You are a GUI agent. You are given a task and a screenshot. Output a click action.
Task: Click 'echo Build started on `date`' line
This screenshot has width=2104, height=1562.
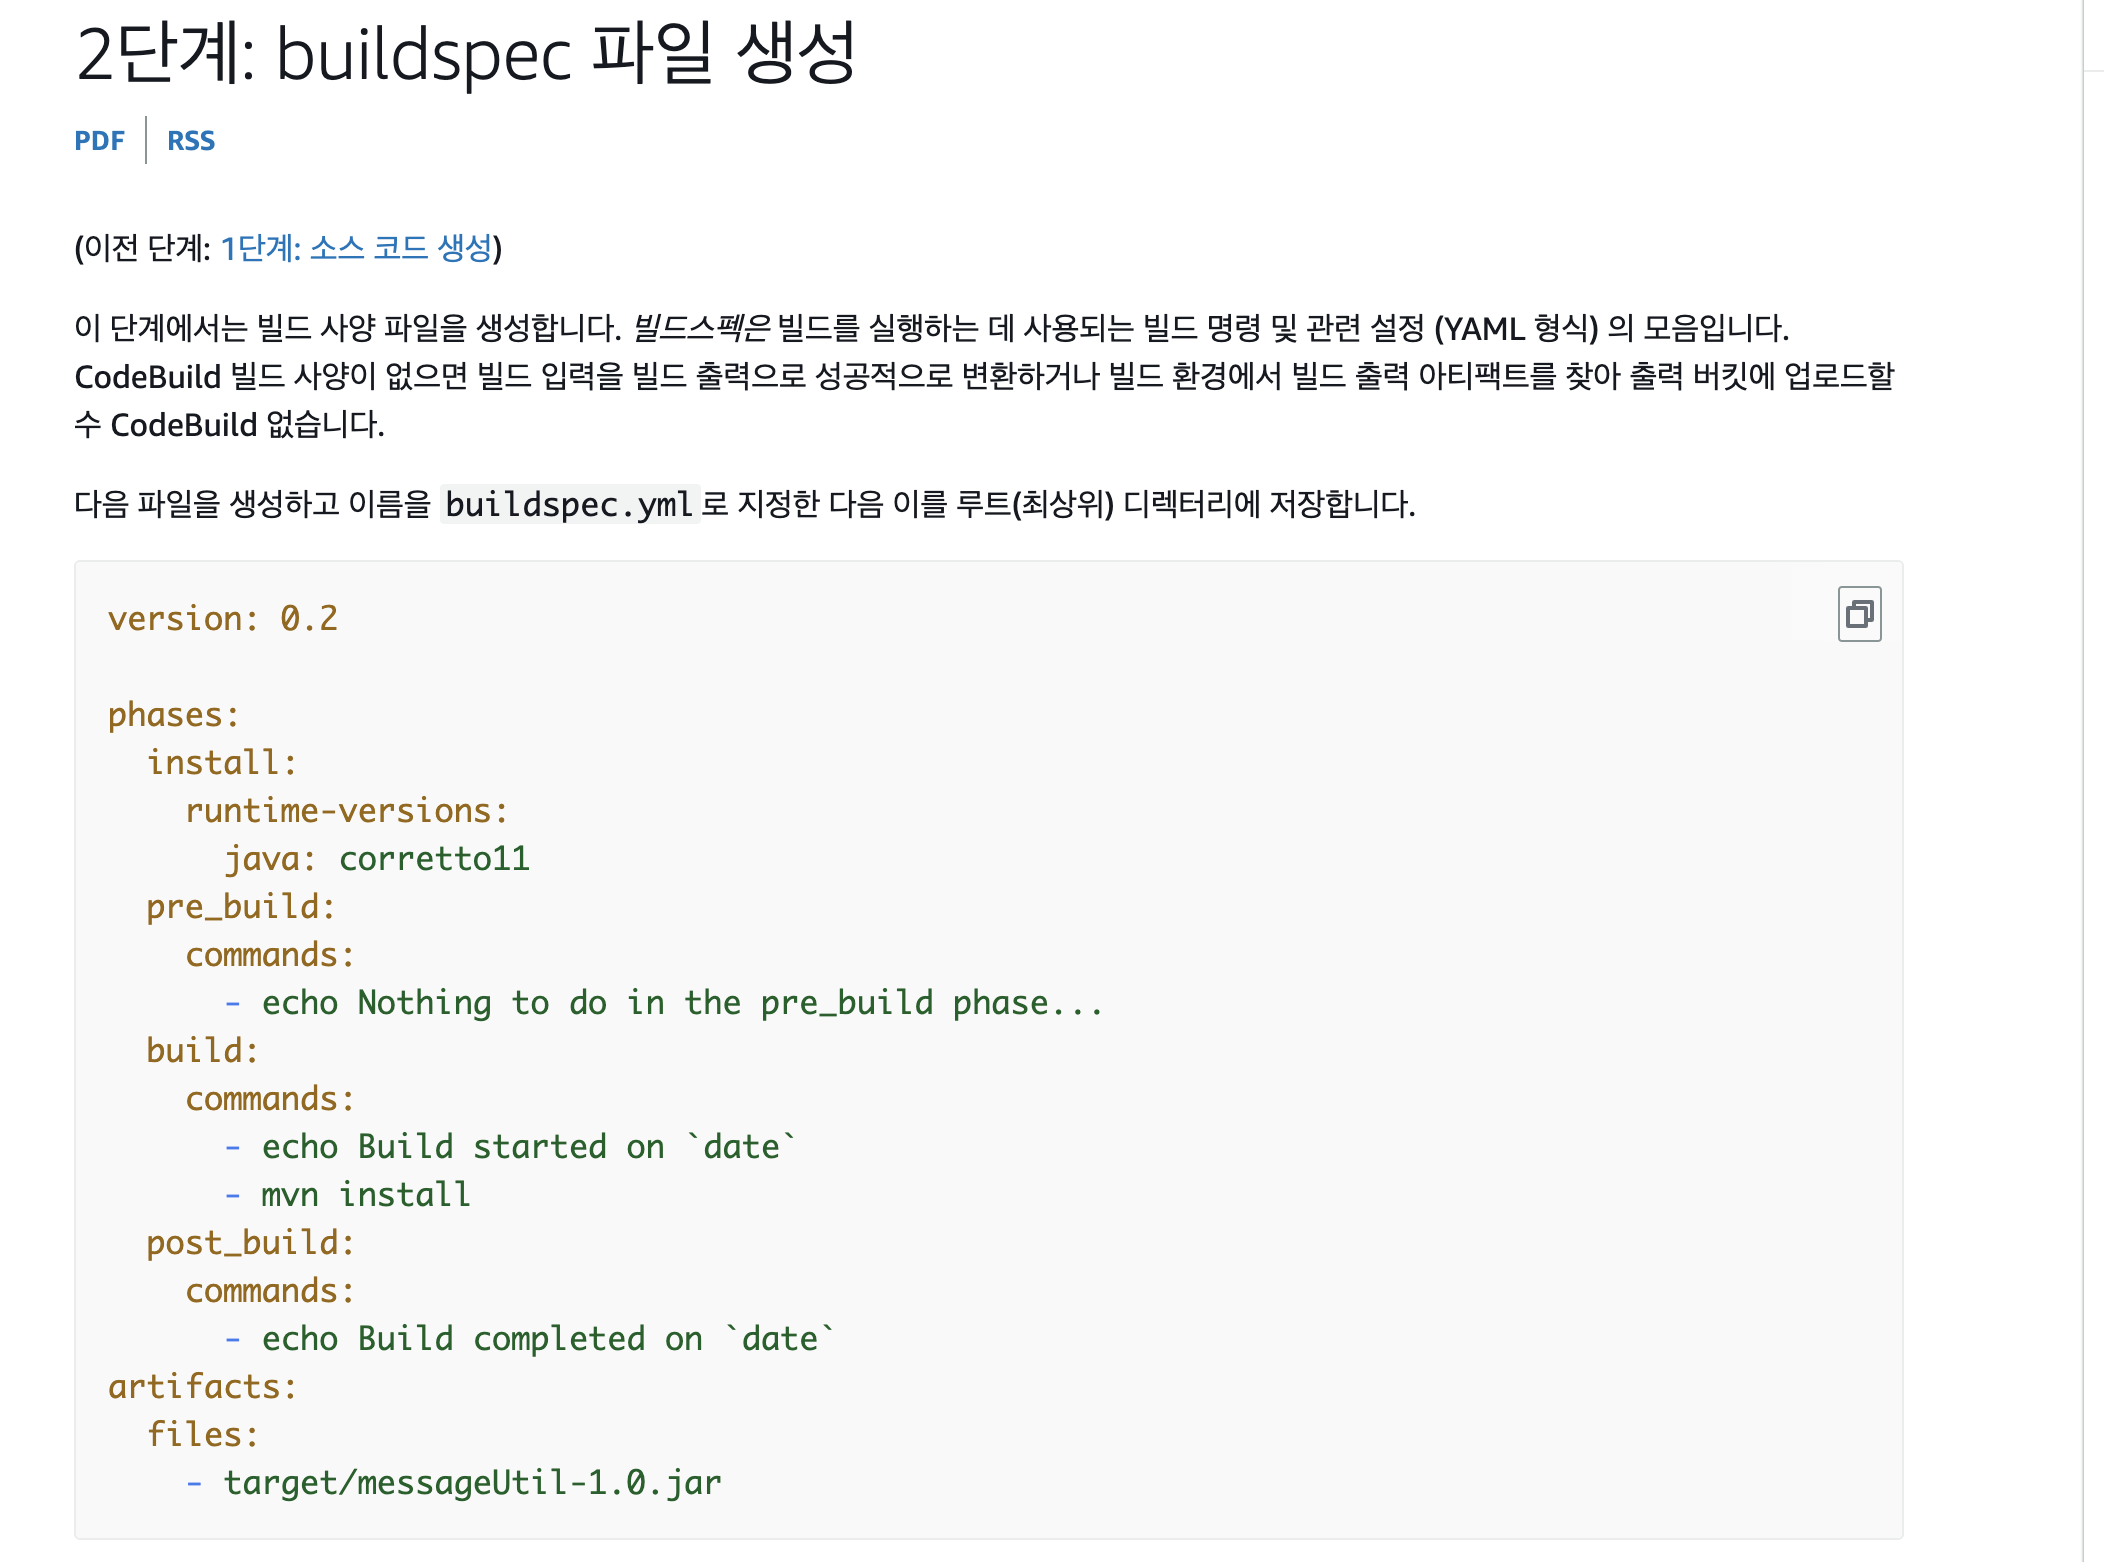(530, 1147)
